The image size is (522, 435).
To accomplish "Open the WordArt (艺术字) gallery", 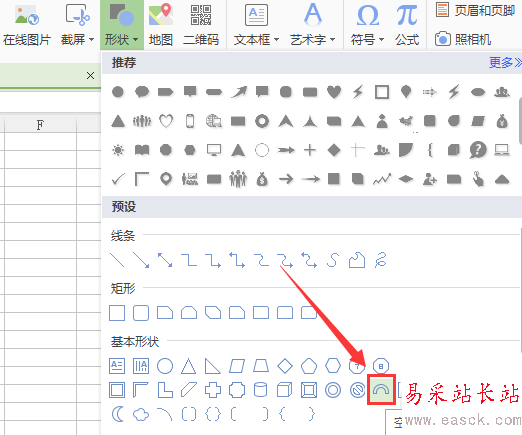I will coord(312,26).
